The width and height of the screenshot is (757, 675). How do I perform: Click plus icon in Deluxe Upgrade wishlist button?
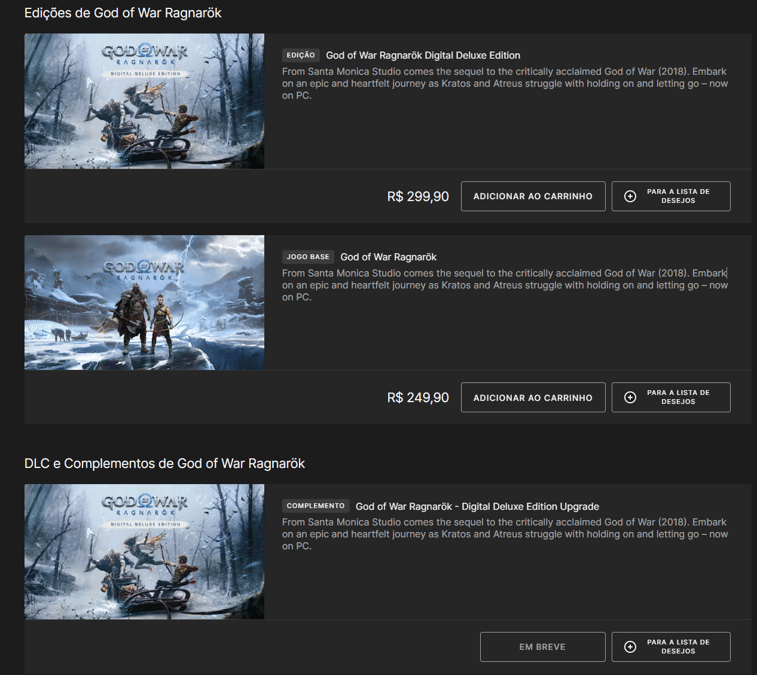click(630, 647)
